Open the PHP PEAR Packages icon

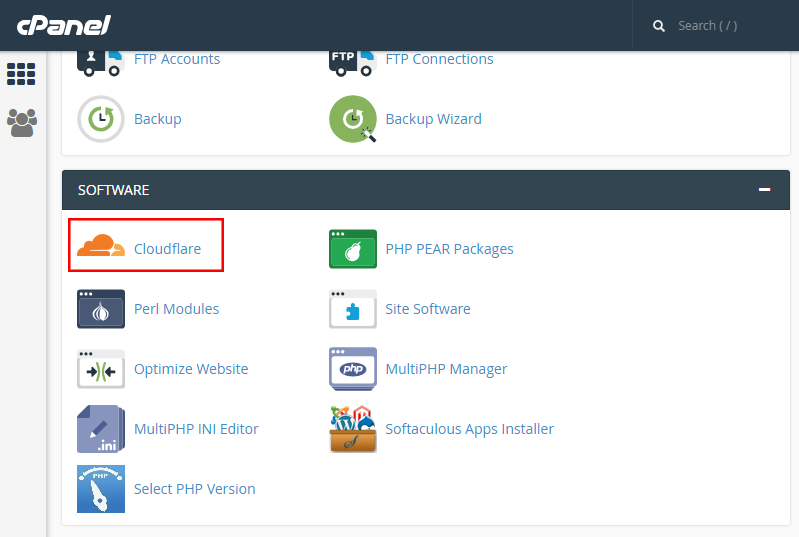pos(352,249)
